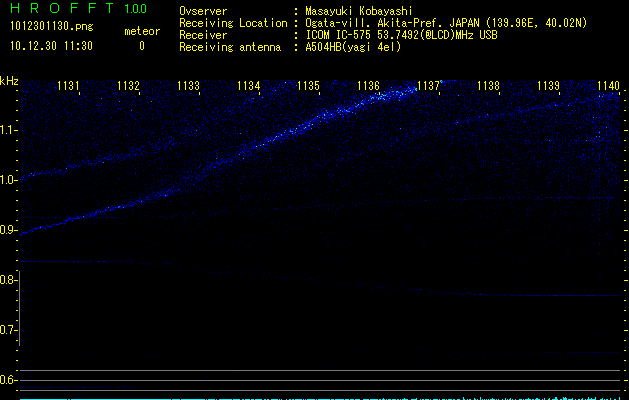
Task: Click the 1131 time axis marker
Action: click(x=68, y=85)
